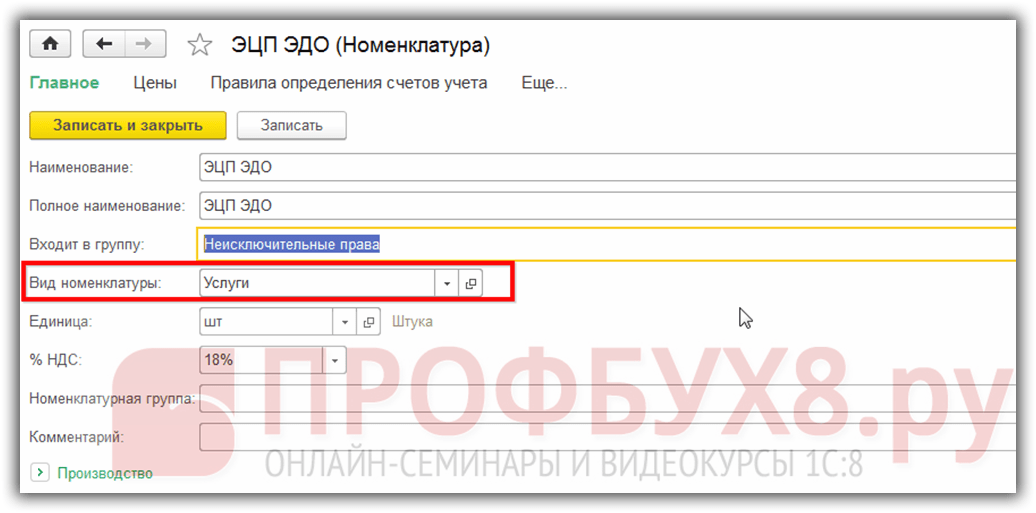Open Правила определения счетов учета tab

point(348,83)
